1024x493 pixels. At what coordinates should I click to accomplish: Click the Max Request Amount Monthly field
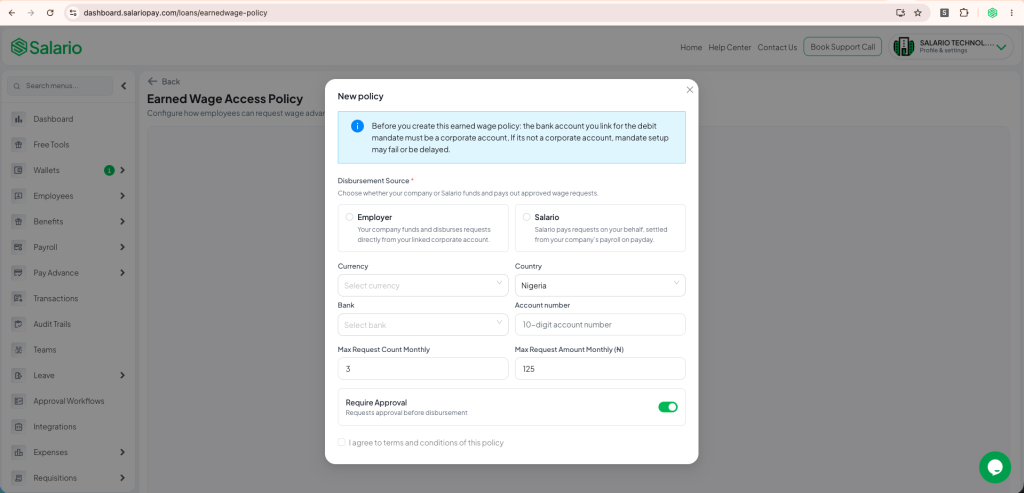(600, 368)
